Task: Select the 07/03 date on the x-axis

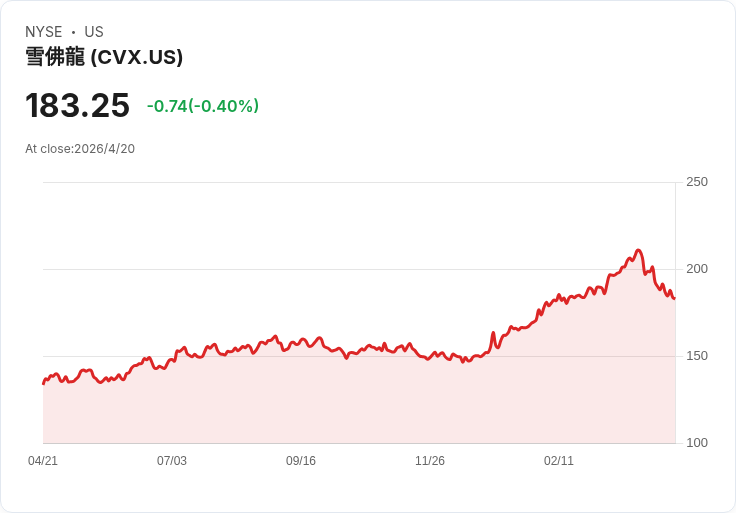Action: coord(172,461)
